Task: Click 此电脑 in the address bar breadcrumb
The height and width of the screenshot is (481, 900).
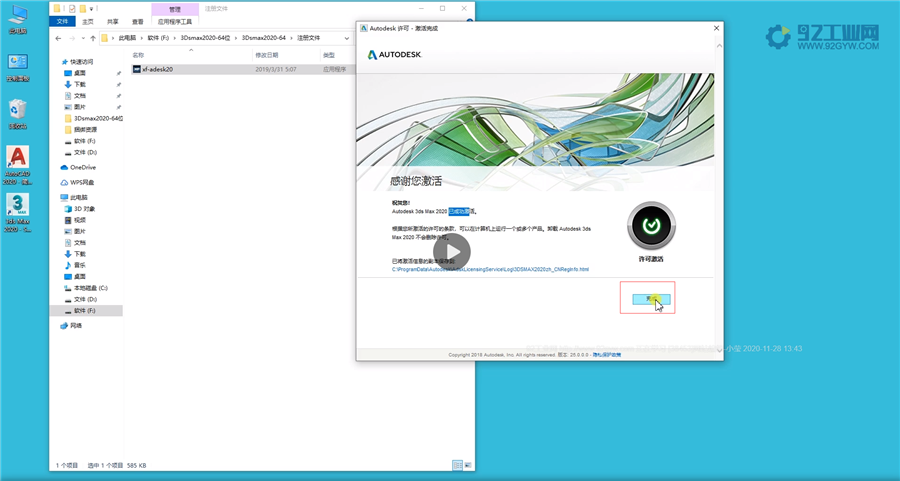Action: 127,38
